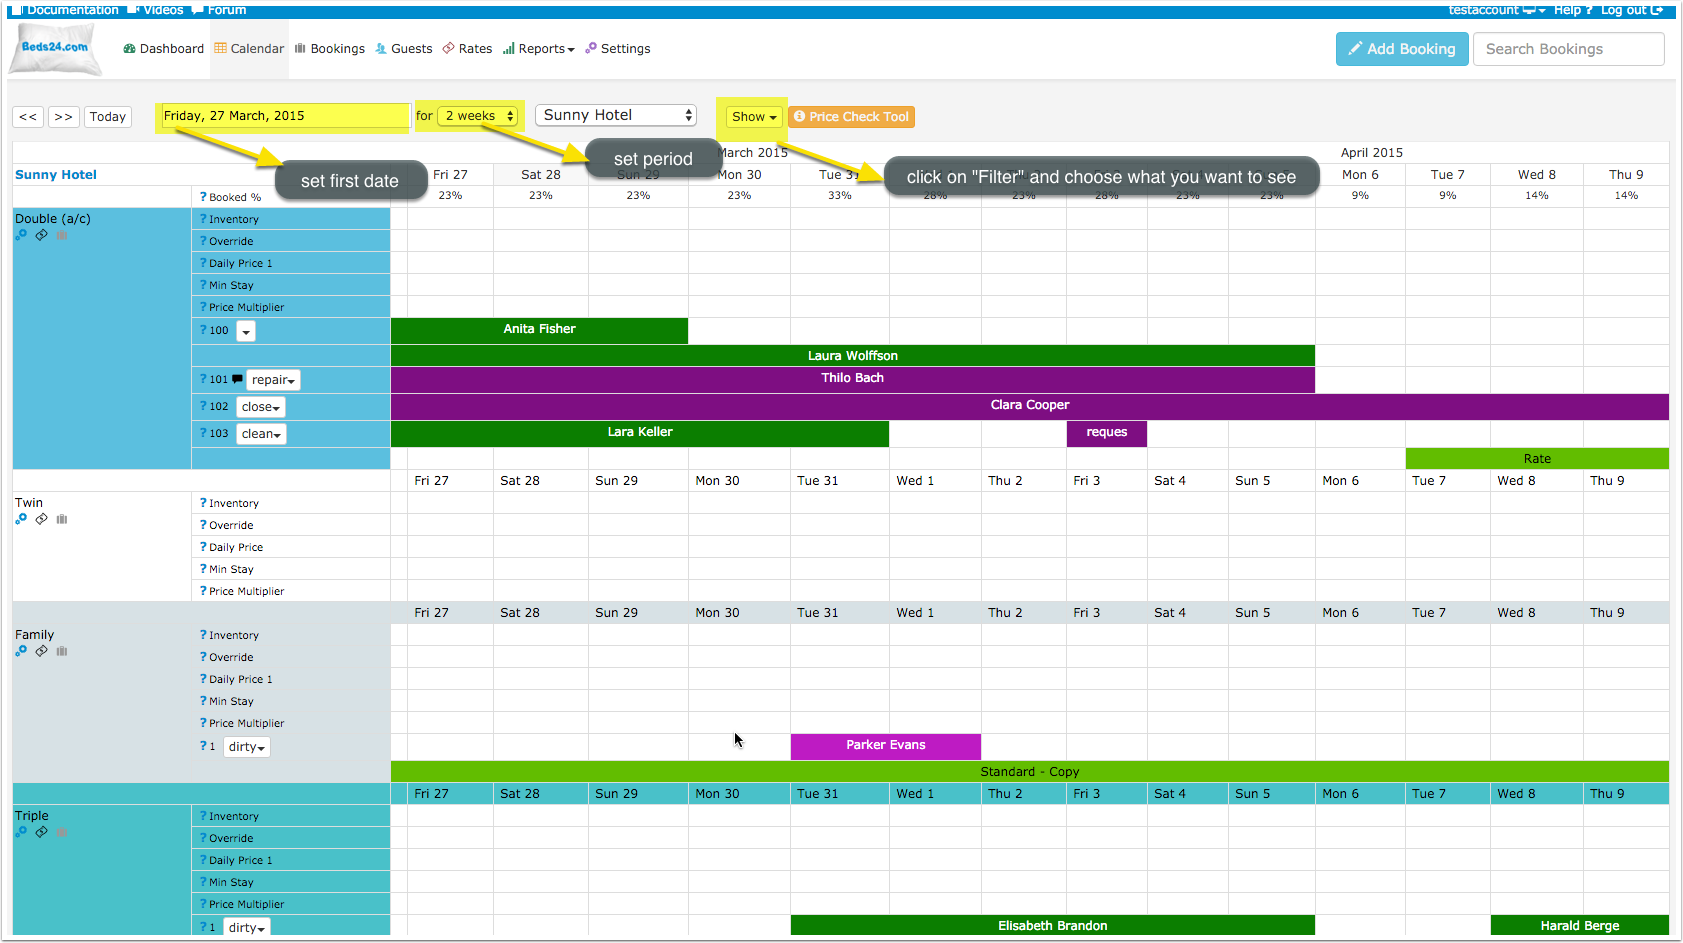Open the Anita Fisher booking bar

[539, 330]
